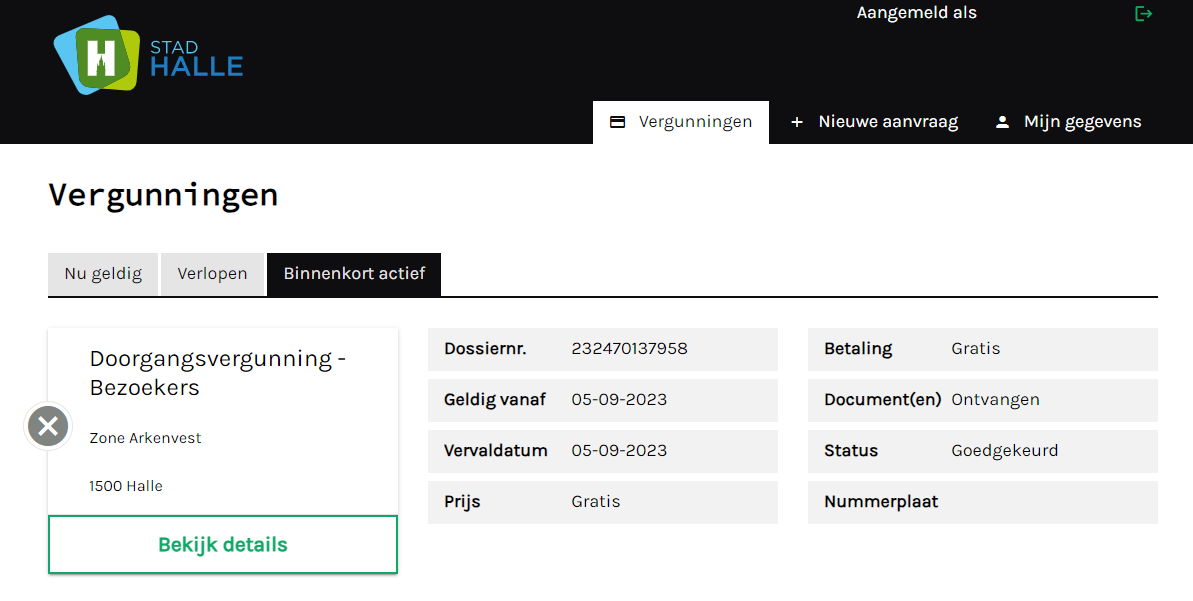Select the Binnenkort actief tab
Screen dimensions: 1193x601
coord(353,273)
